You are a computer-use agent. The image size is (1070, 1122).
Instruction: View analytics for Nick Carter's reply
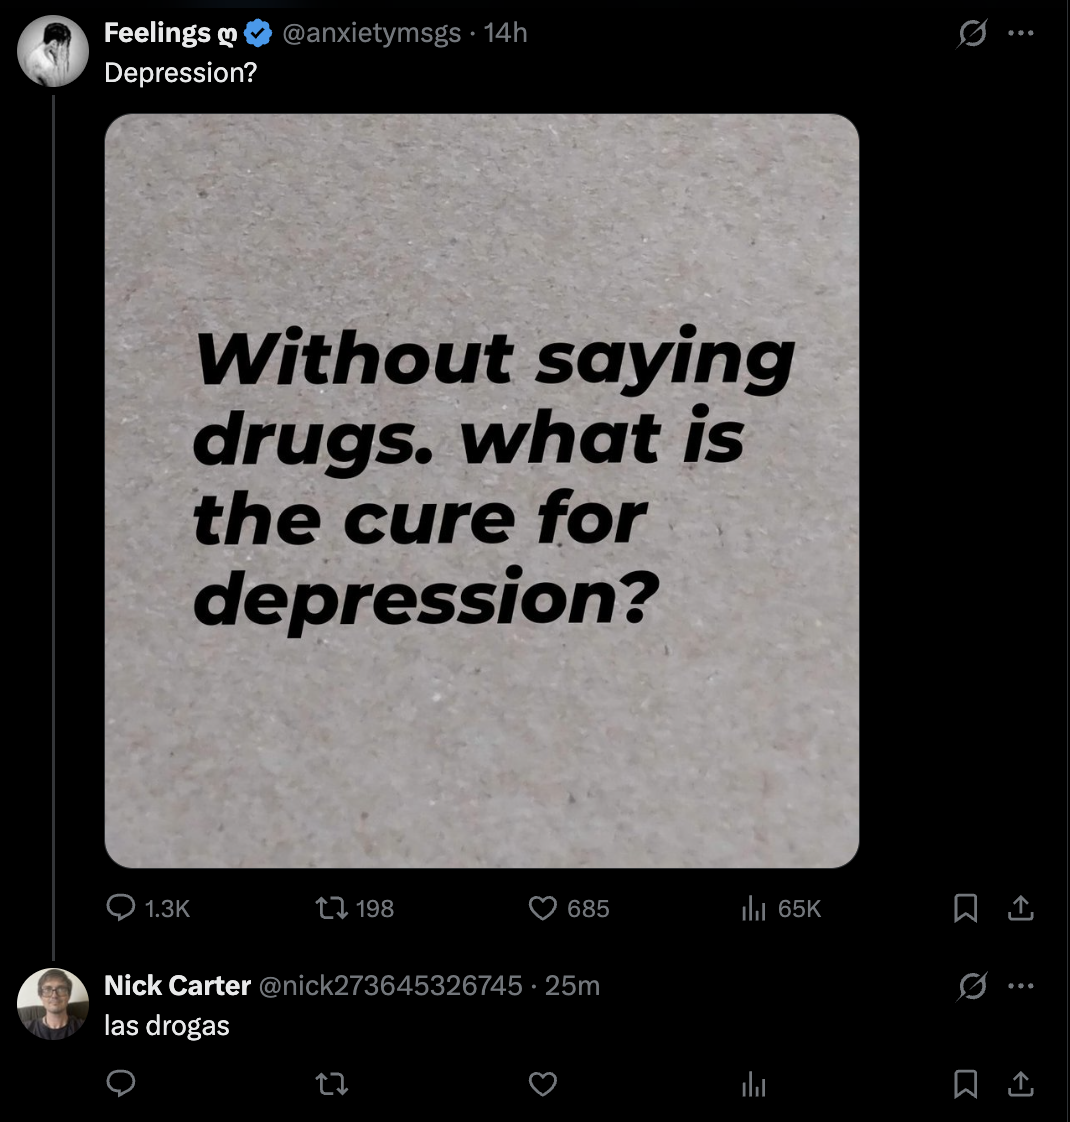point(753,1084)
